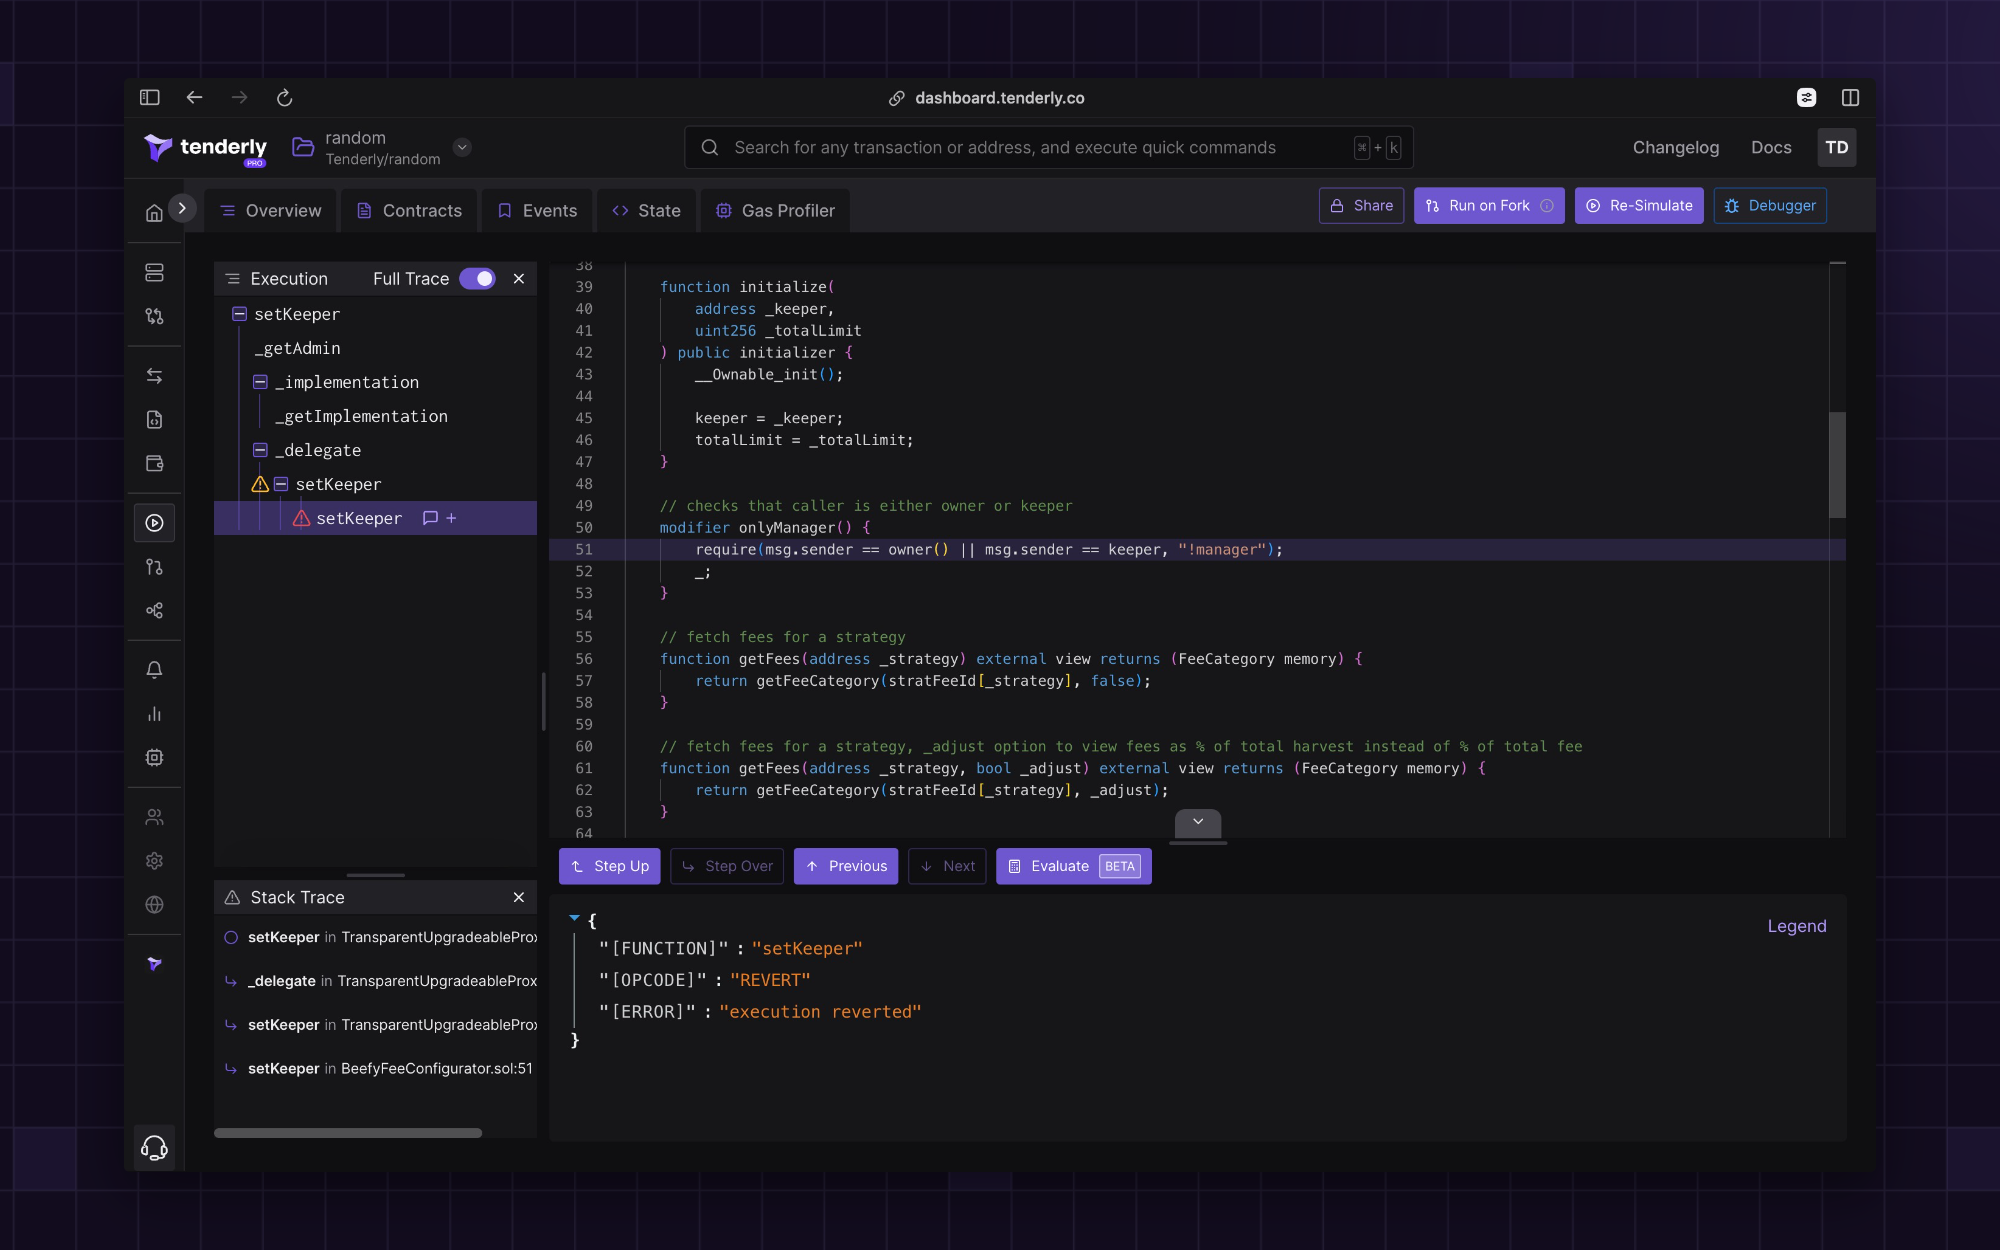Reload the page with the browser refresh icon
The height and width of the screenshot is (1250, 2000).
[x=284, y=97]
